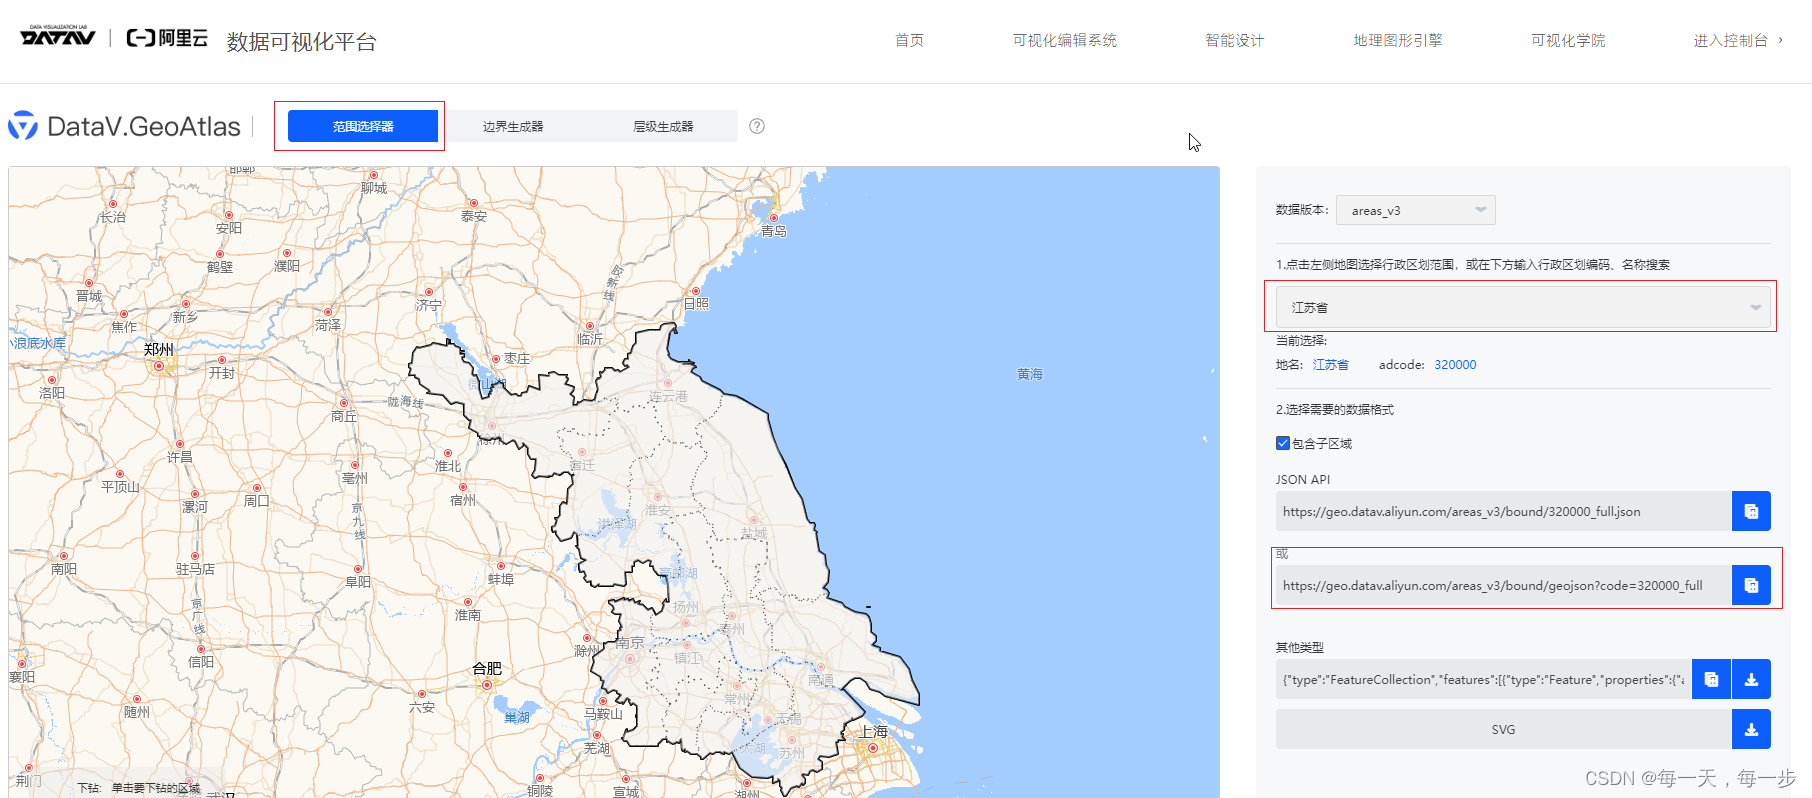
Task: Click 郑州 city on the map
Action: point(158,350)
